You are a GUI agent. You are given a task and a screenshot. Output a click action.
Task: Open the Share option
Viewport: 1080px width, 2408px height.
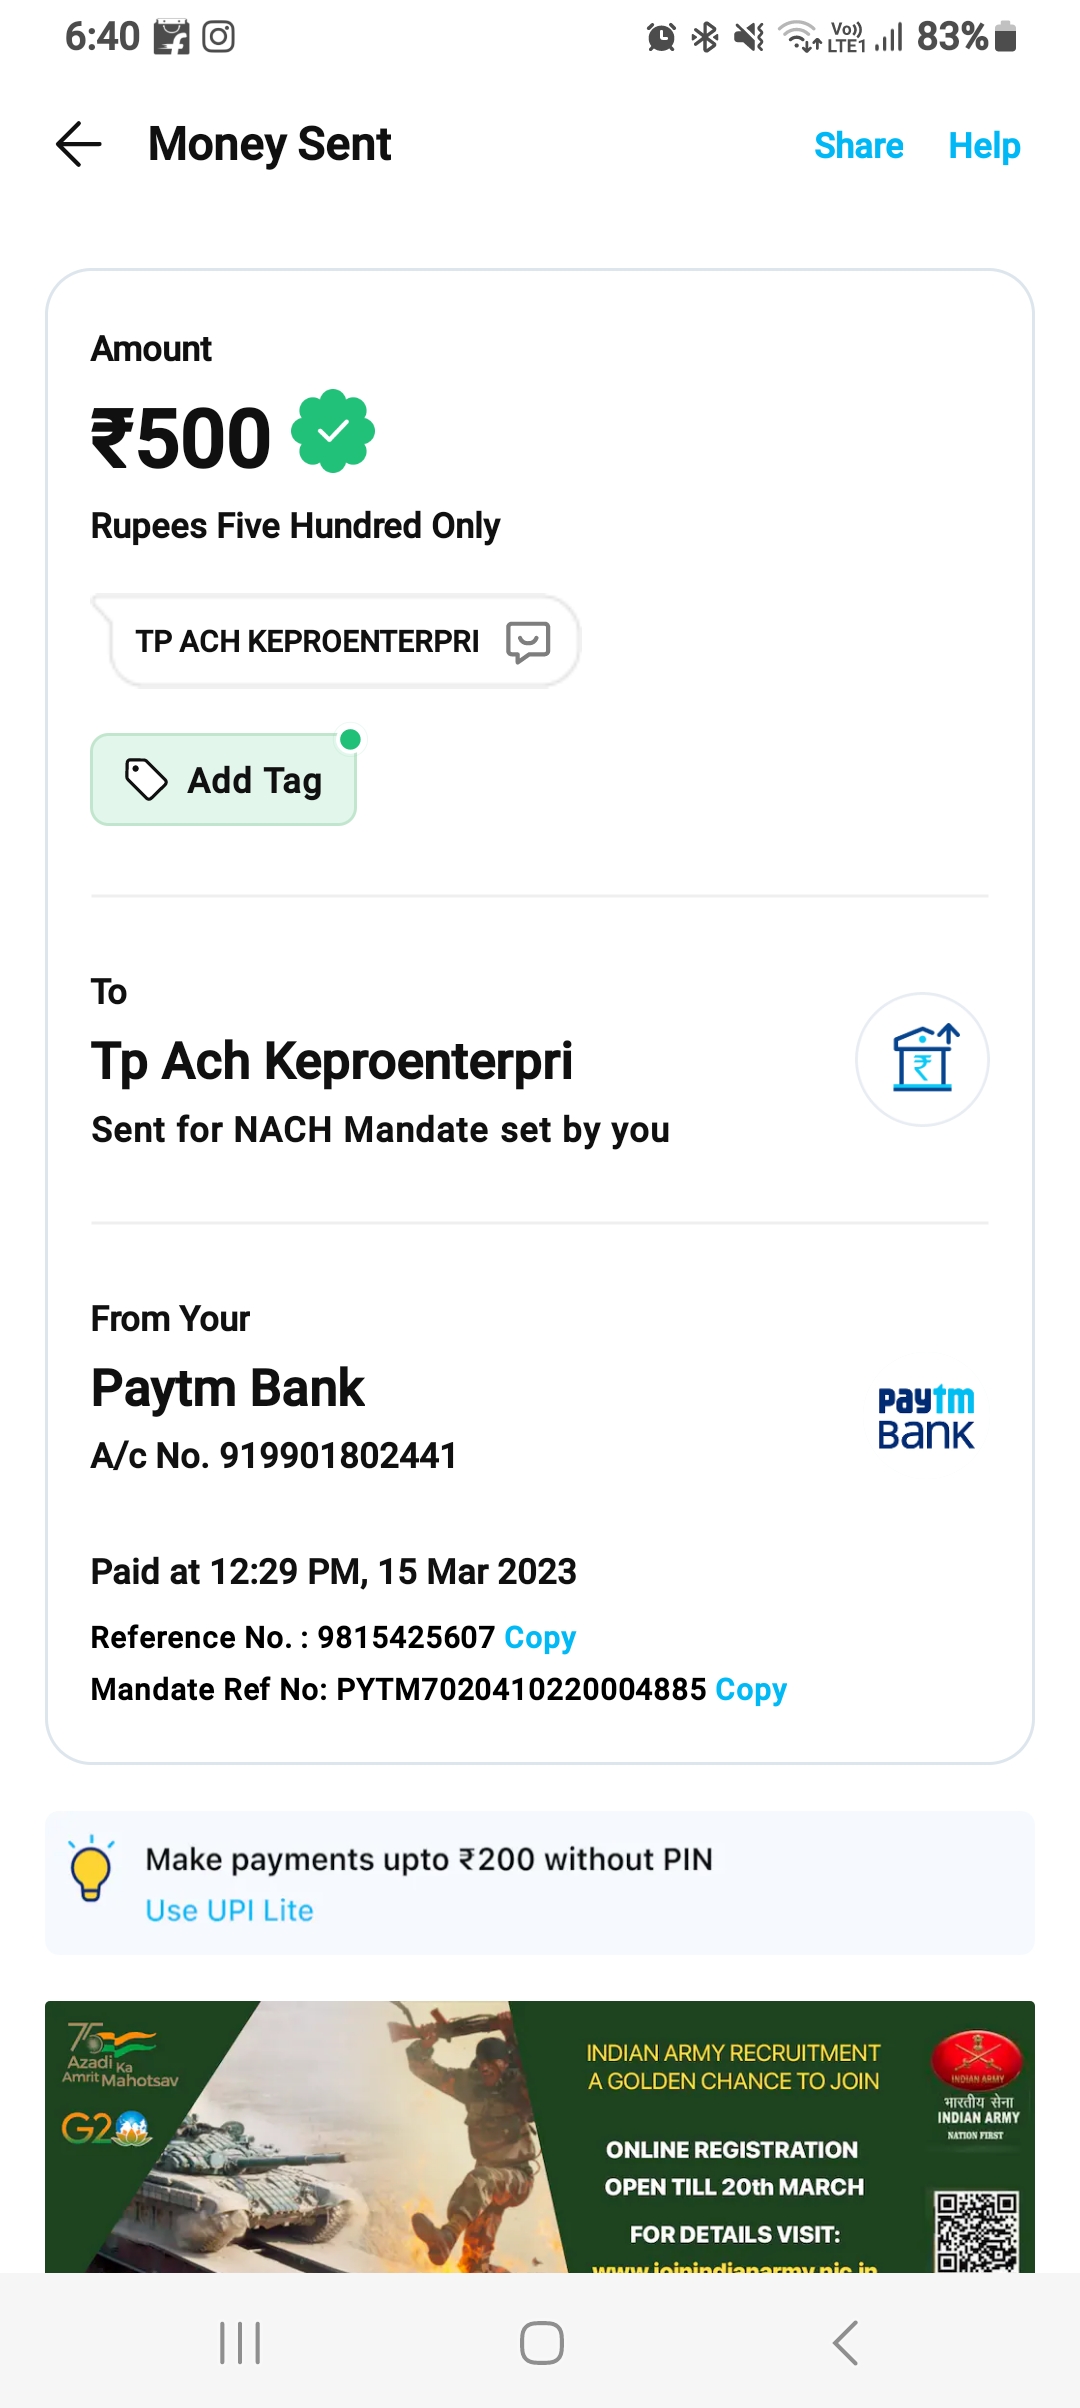point(858,146)
